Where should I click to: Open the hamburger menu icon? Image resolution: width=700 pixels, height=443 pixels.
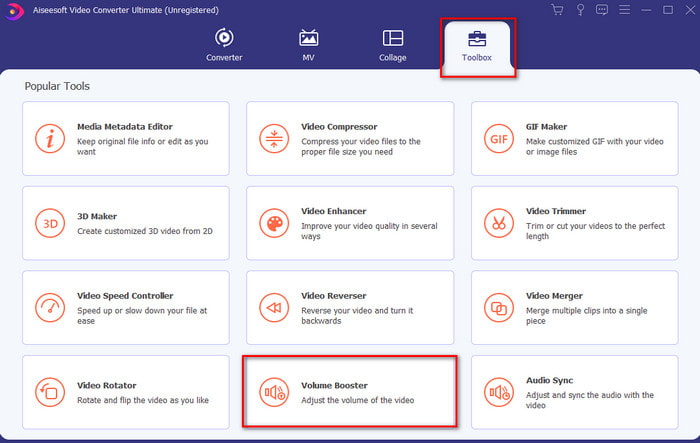pyautogui.click(x=625, y=10)
